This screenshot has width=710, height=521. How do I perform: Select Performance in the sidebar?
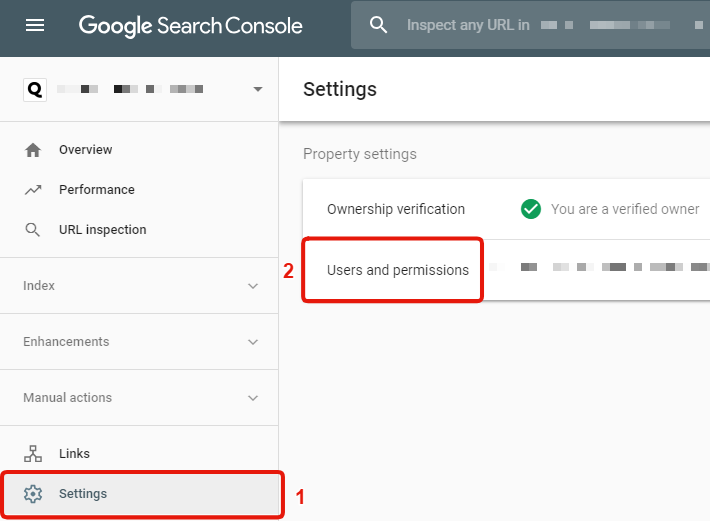[x=96, y=190]
